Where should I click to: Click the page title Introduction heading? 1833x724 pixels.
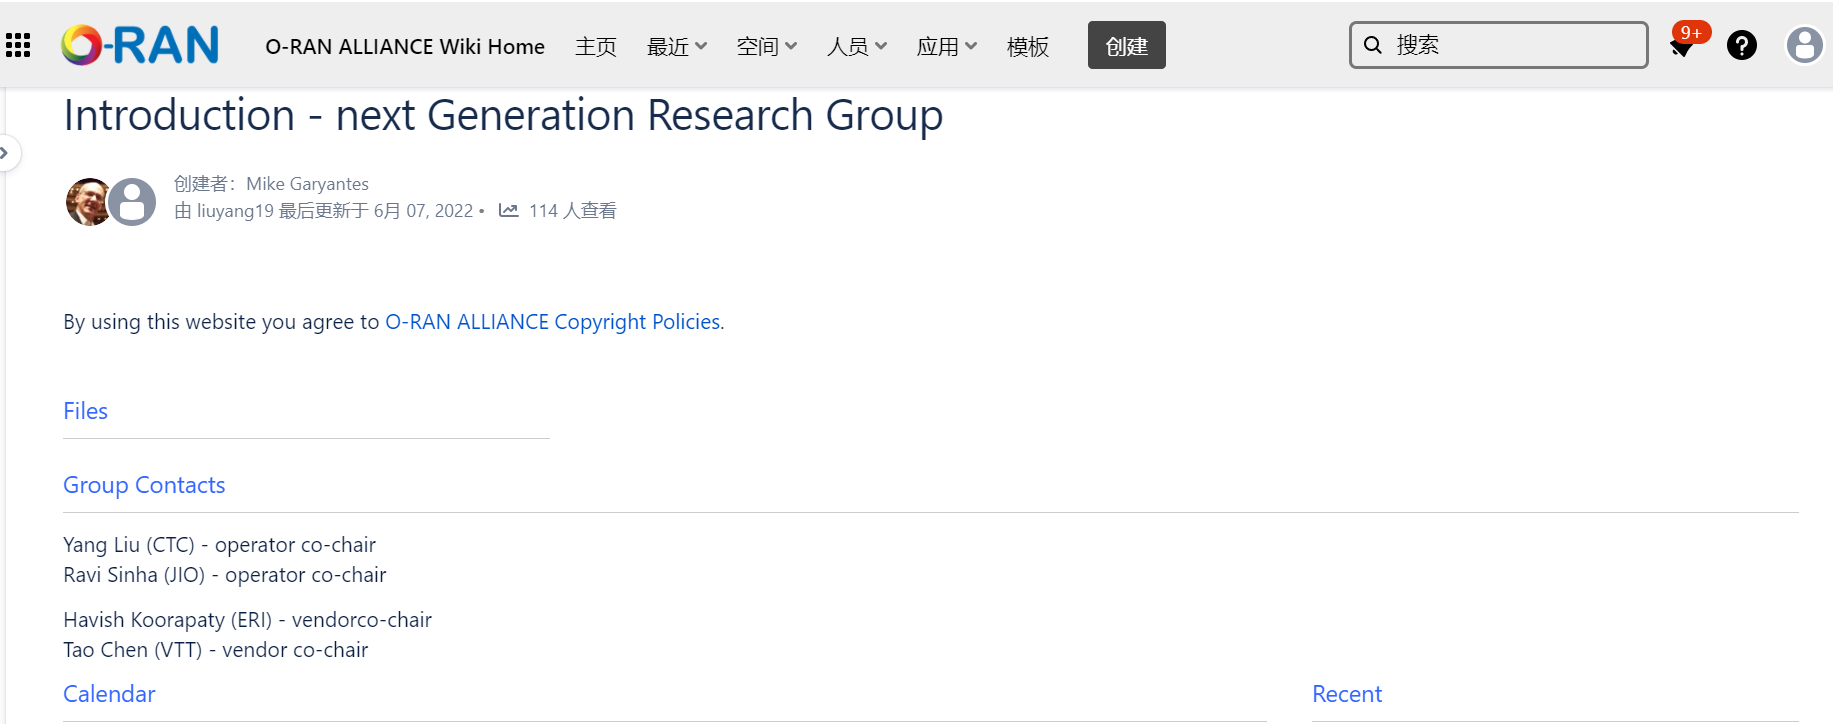pyautogui.click(x=503, y=115)
